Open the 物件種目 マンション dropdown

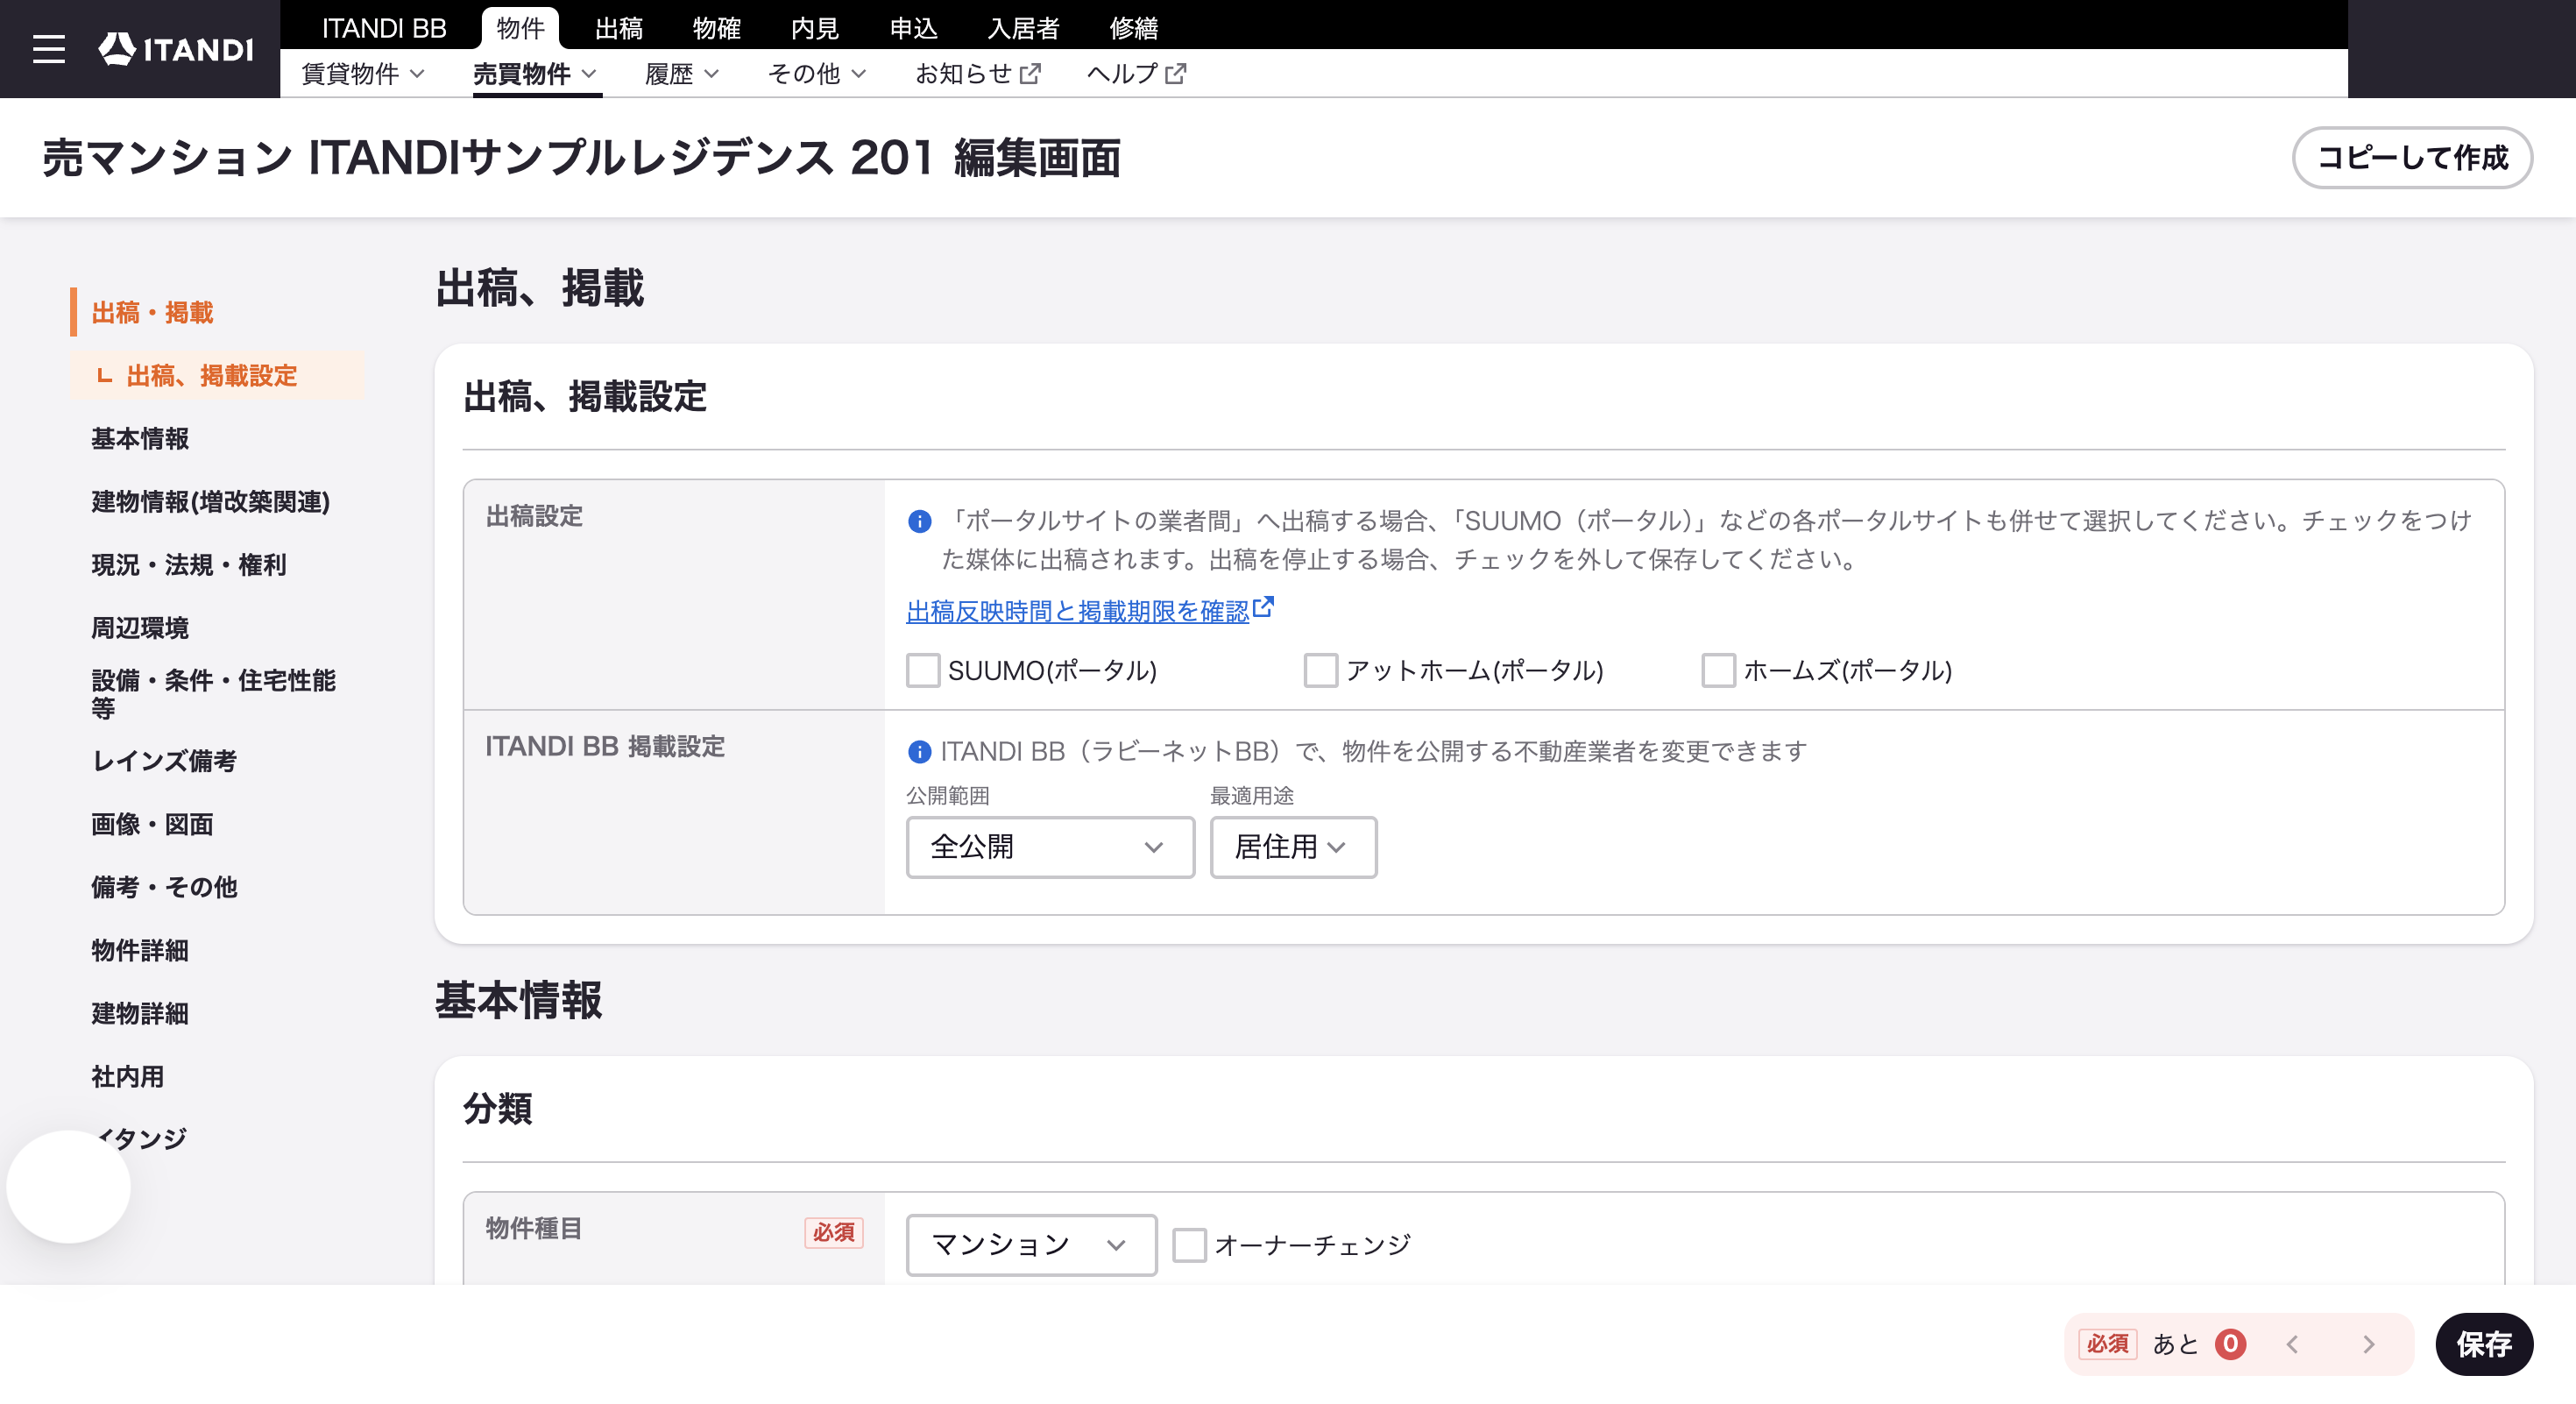click(x=1031, y=1245)
